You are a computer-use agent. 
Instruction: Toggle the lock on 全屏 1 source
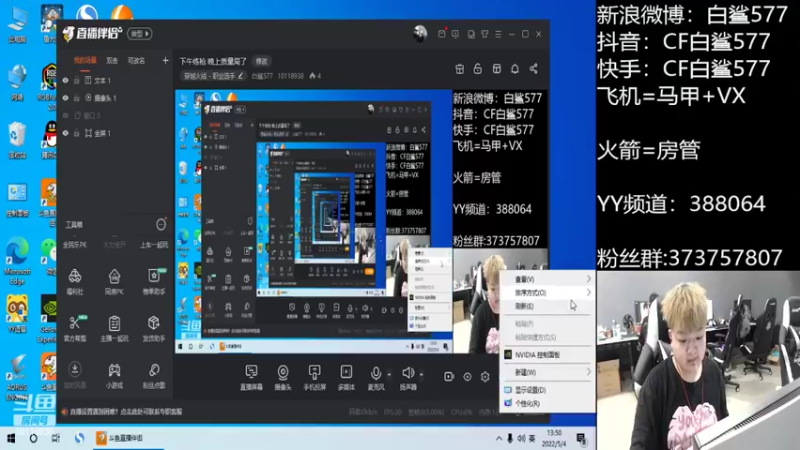coord(77,133)
